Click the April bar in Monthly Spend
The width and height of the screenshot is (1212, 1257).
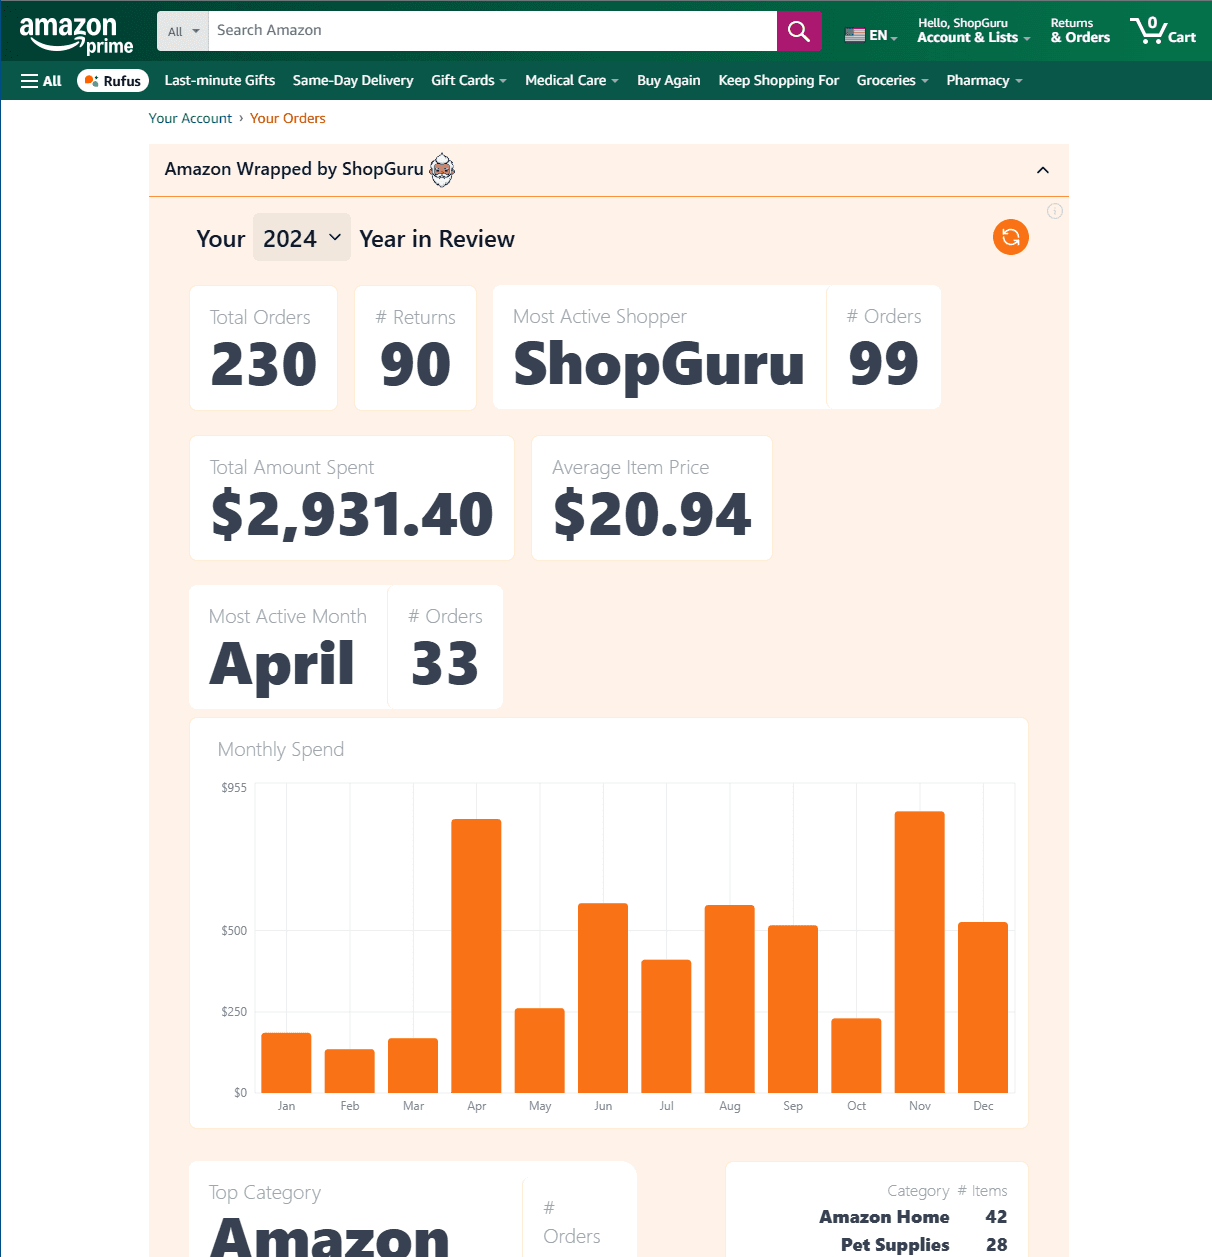(476, 956)
